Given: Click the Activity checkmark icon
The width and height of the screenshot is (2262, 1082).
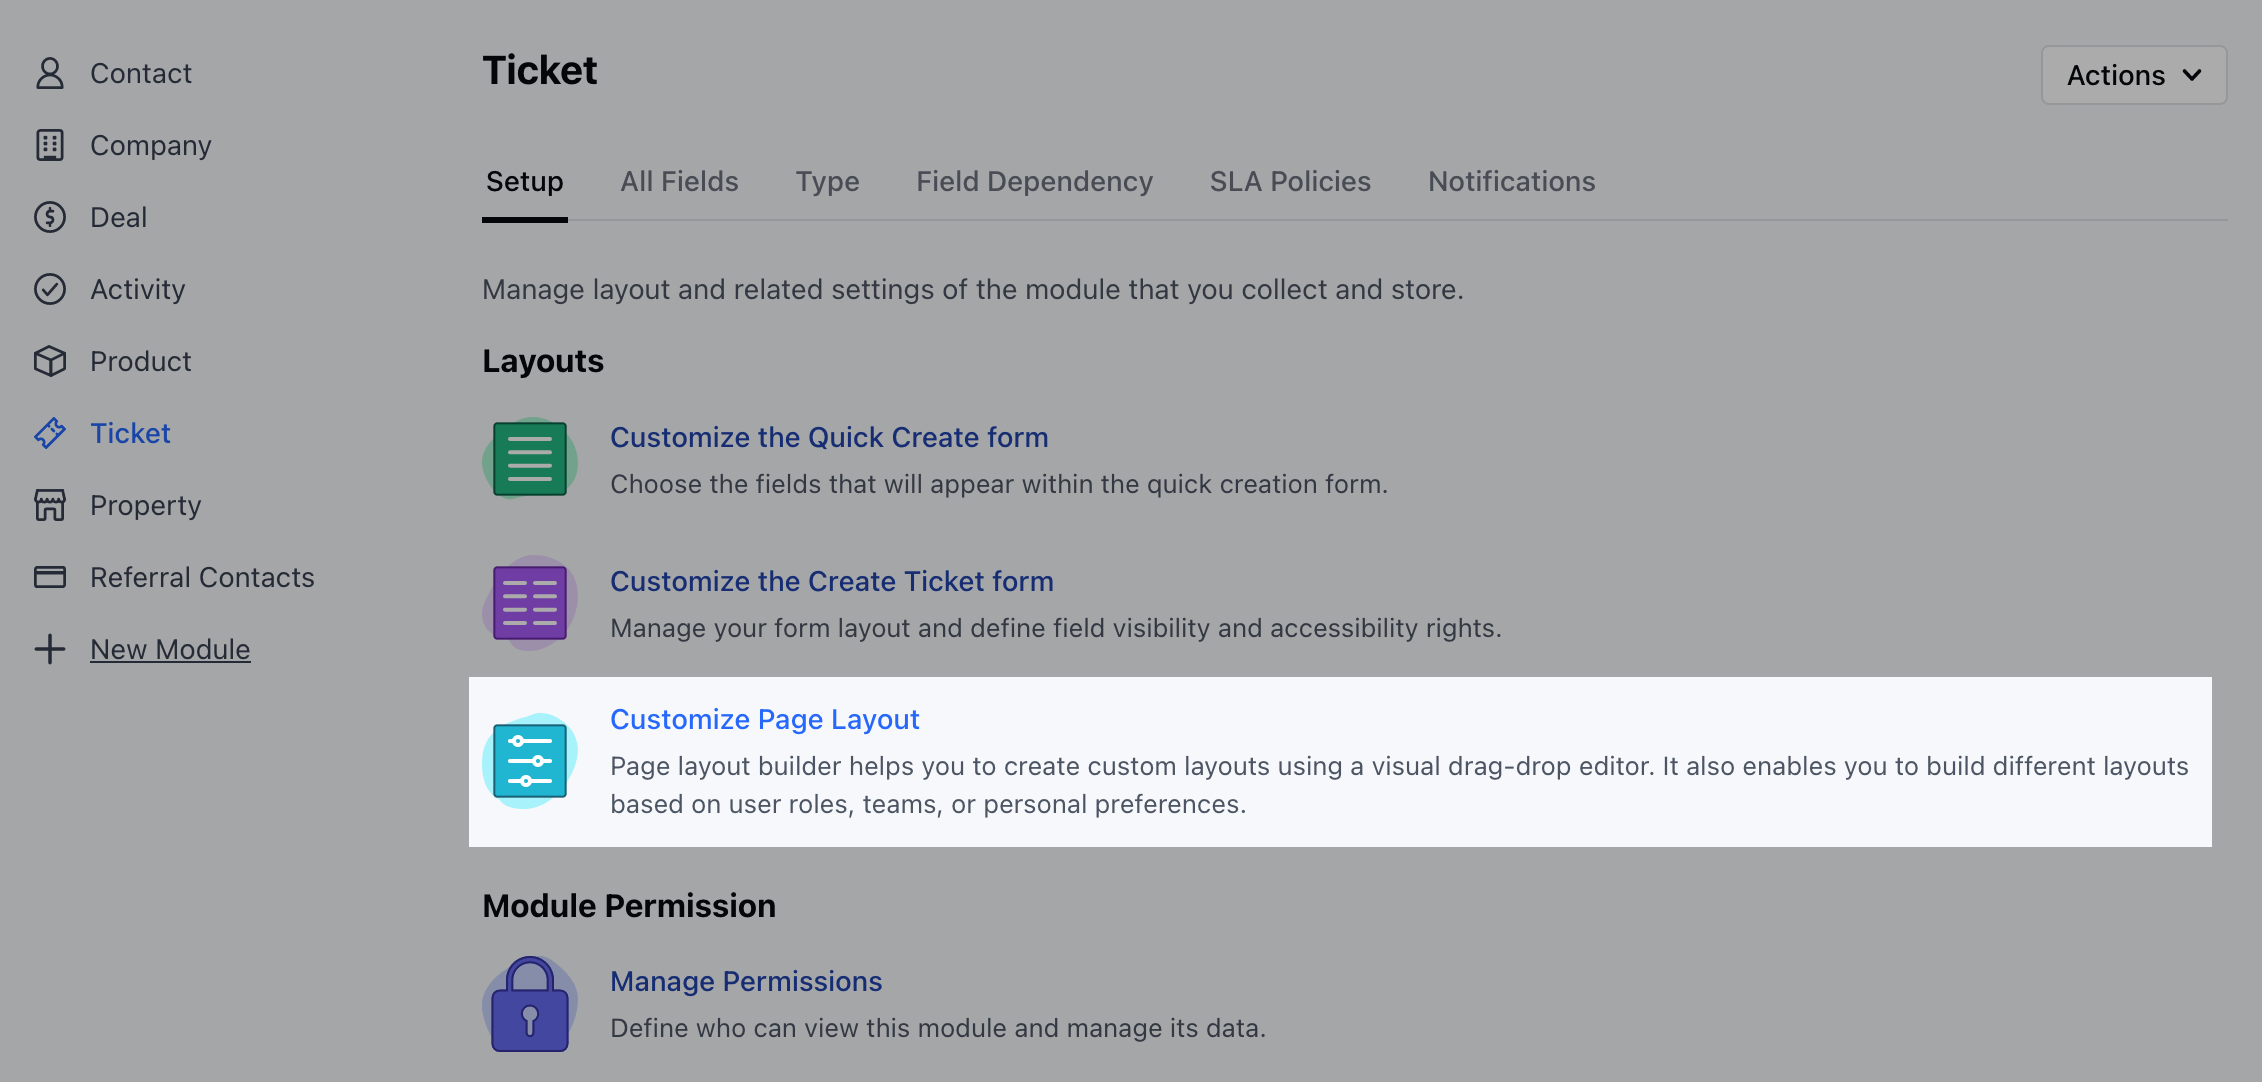Looking at the screenshot, I should pyautogui.click(x=50, y=289).
